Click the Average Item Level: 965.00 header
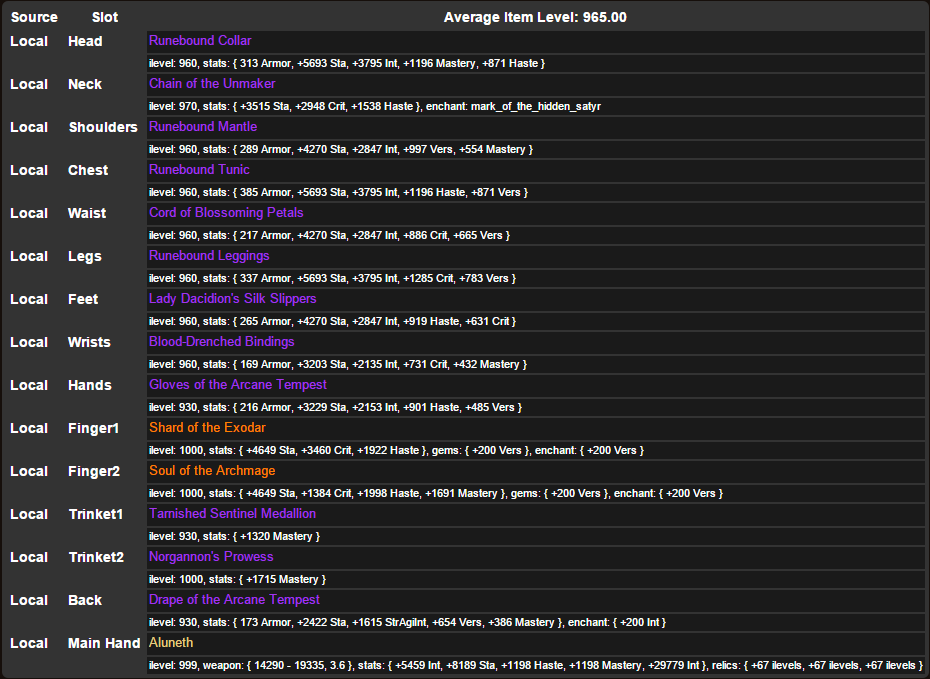This screenshot has width=930, height=679. (x=535, y=17)
